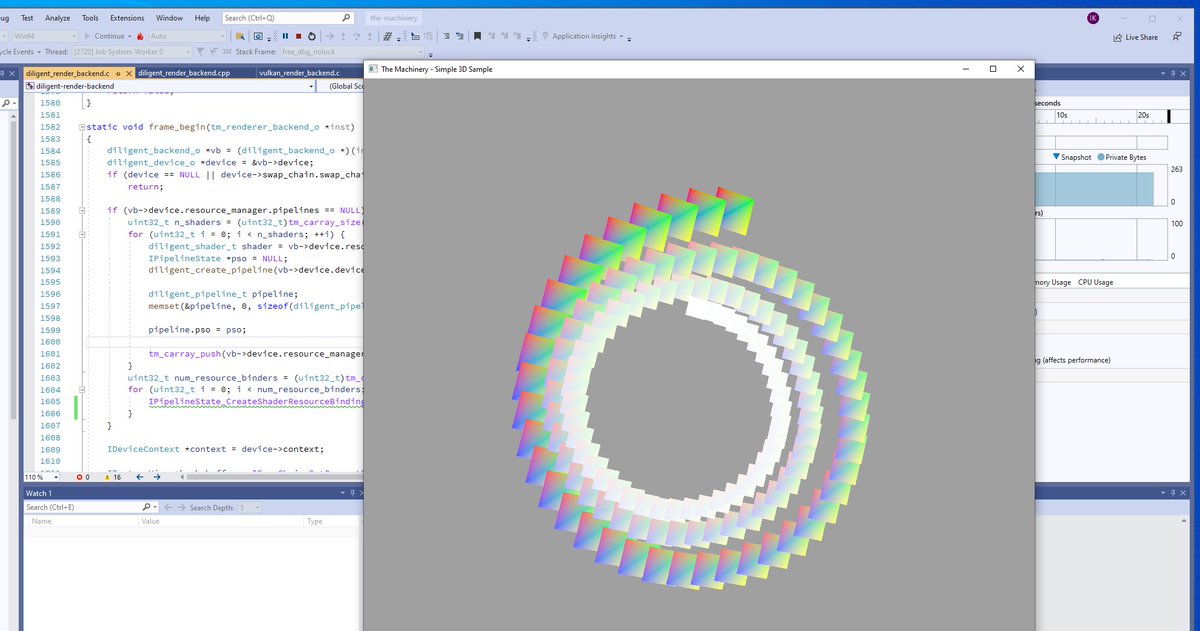
Task: Open the Auto dropdown in toolbar
Action: pyautogui.click(x=222, y=36)
